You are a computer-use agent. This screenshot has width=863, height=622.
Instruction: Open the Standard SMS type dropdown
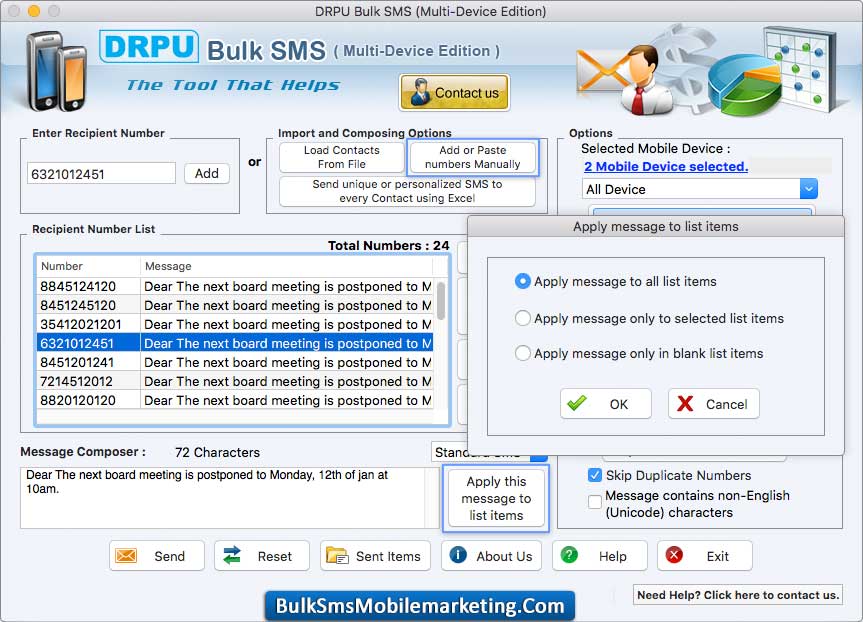489,452
